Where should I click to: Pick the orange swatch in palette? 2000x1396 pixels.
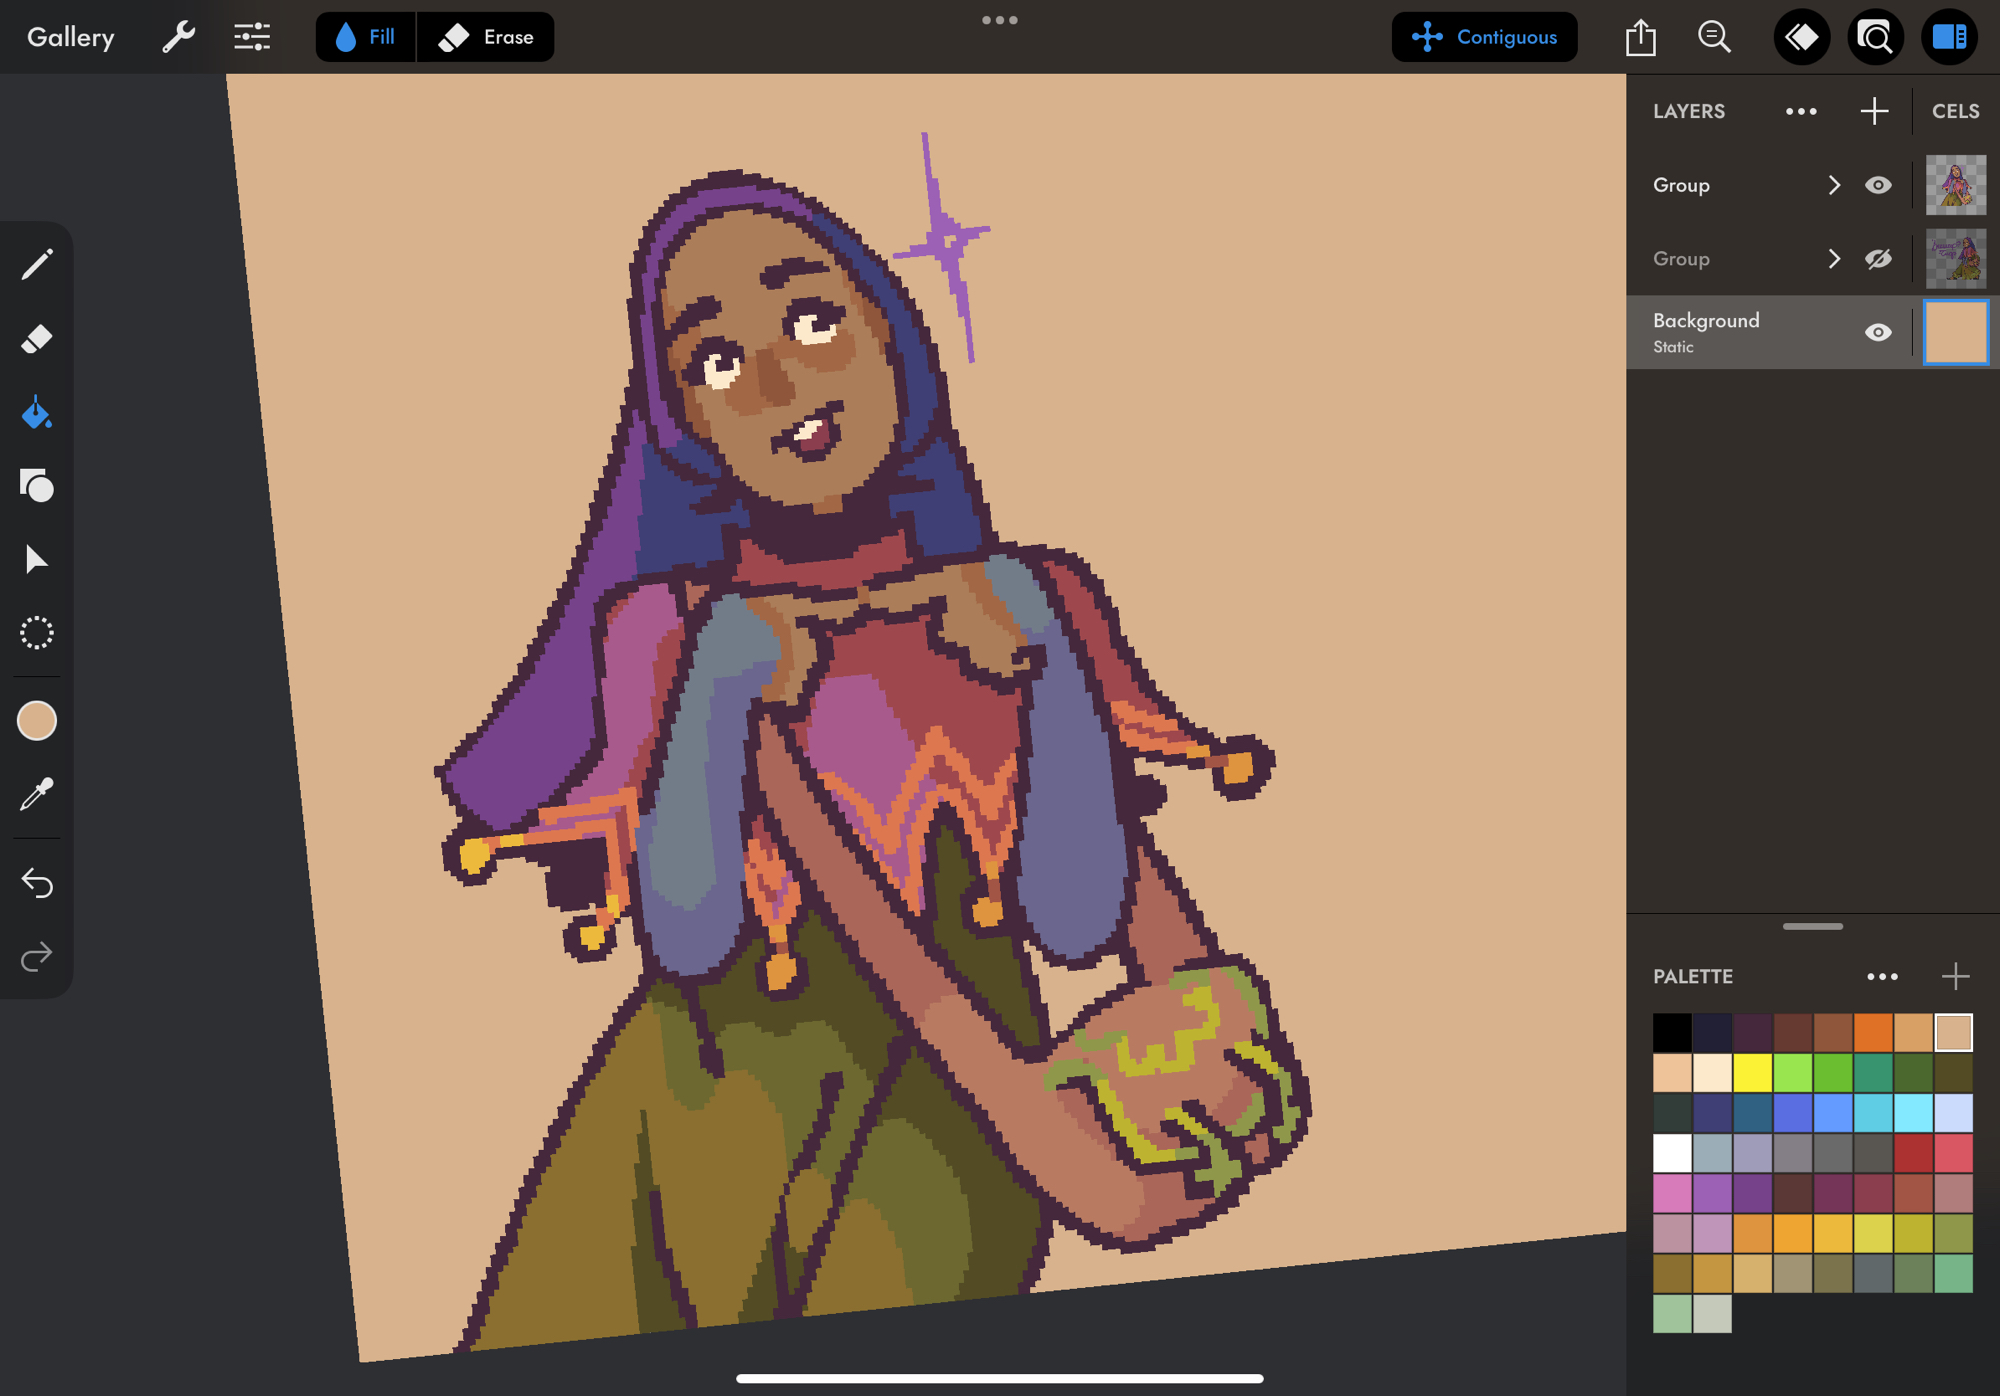coord(1872,1033)
